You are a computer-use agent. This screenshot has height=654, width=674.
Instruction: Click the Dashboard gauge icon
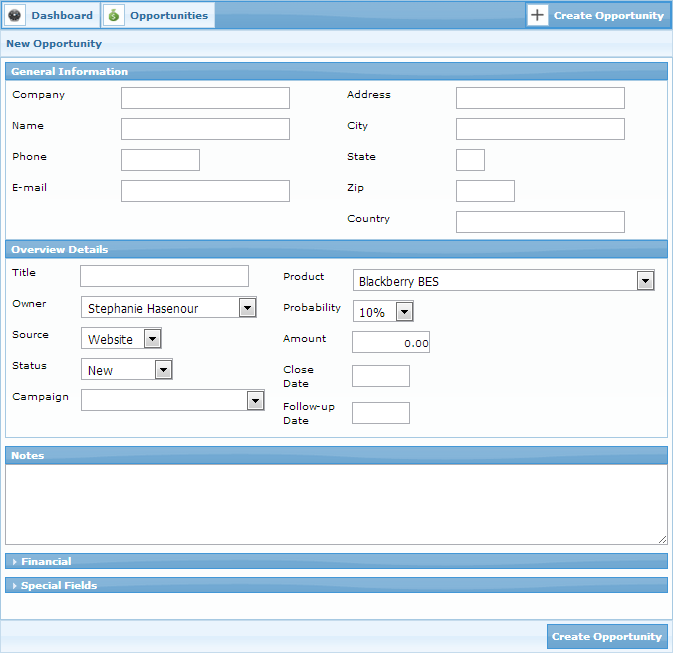[14, 15]
